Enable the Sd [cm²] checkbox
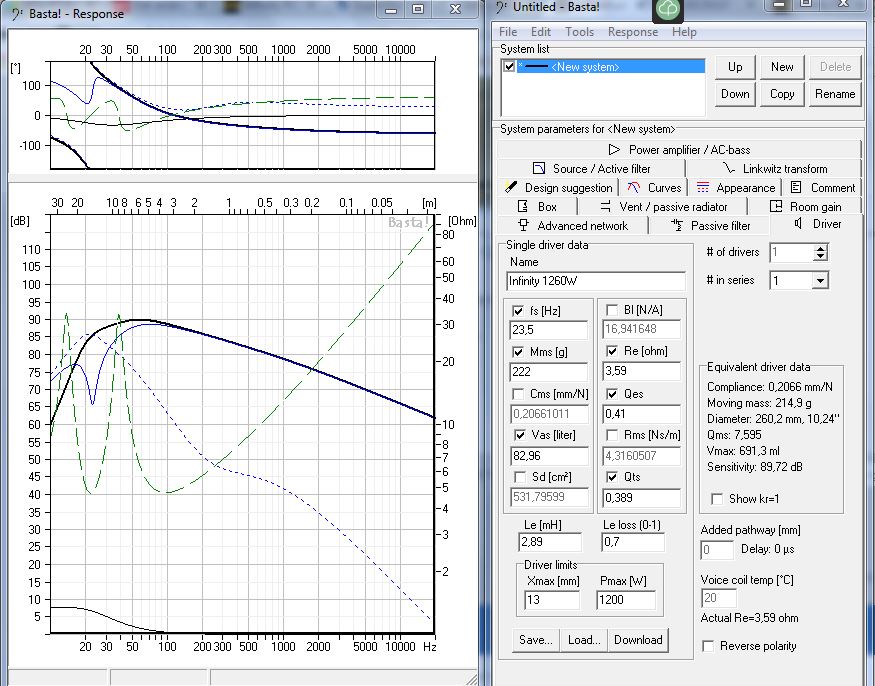875x686 pixels. [520, 477]
